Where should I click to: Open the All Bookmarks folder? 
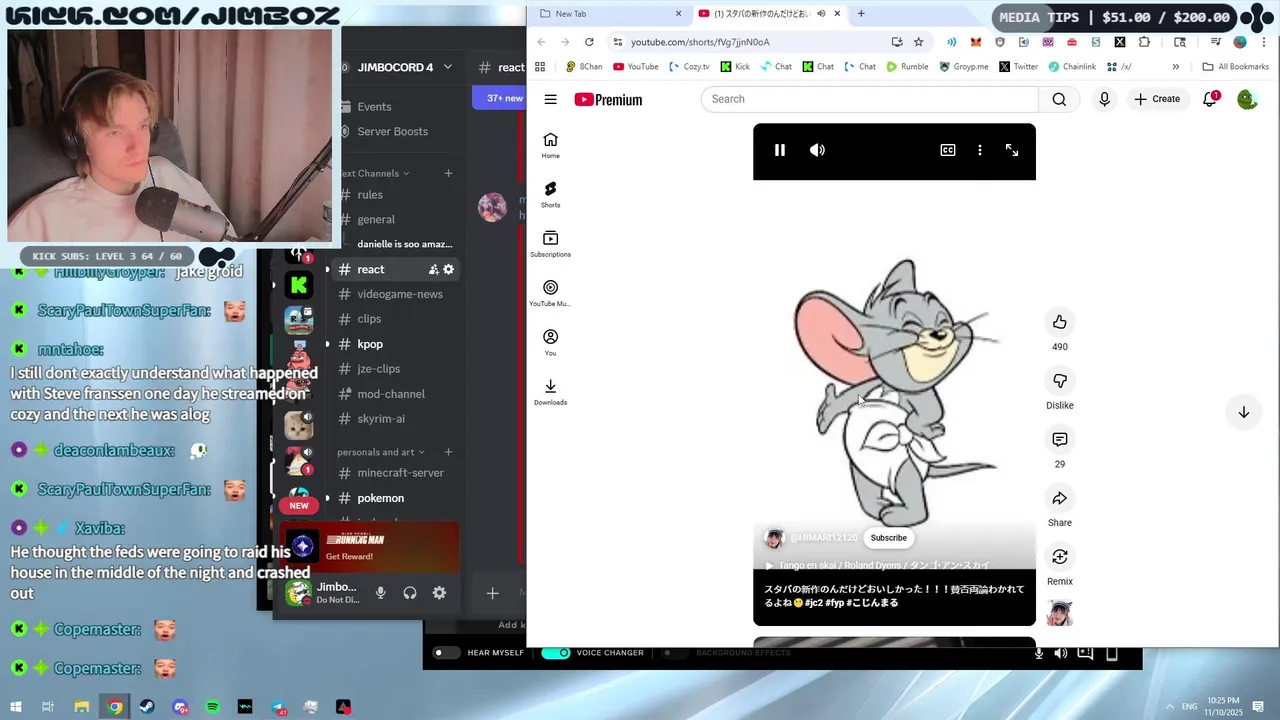[x=1235, y=67]
